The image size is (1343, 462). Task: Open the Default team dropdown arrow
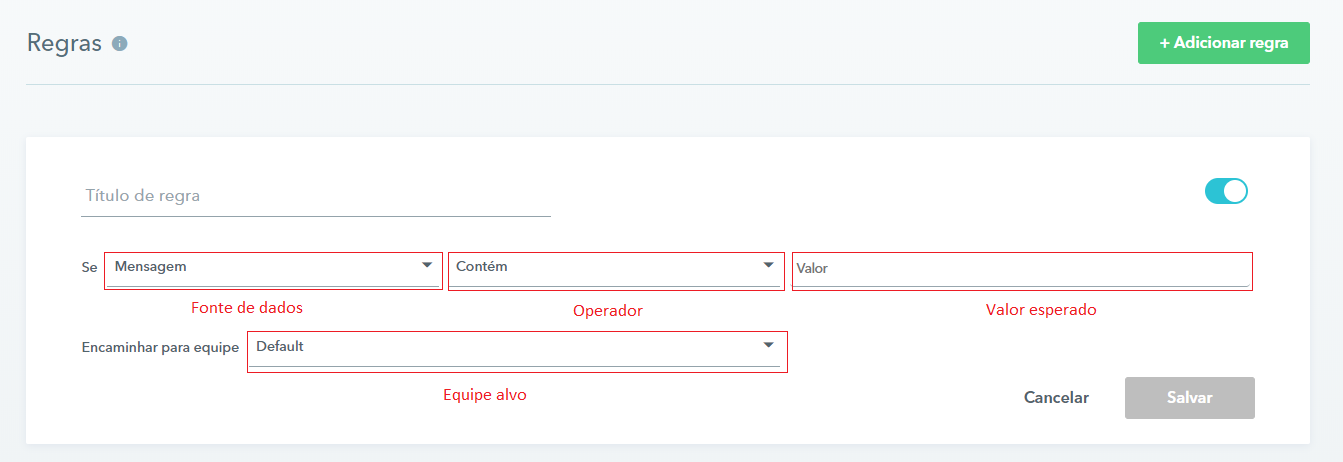point(768,345)
